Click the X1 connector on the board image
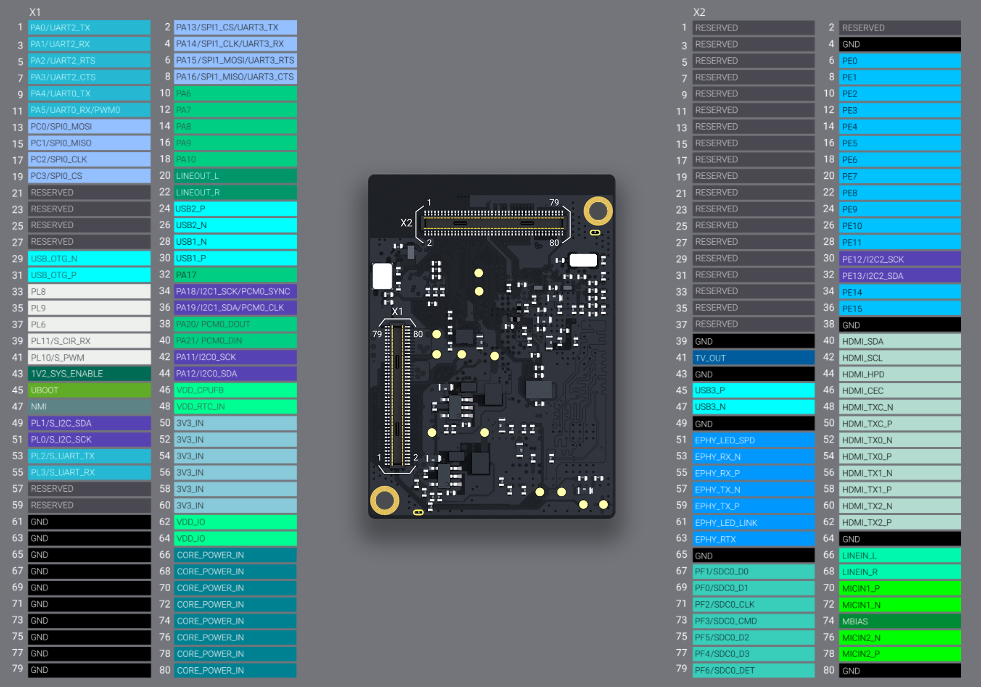 (397, 396)
